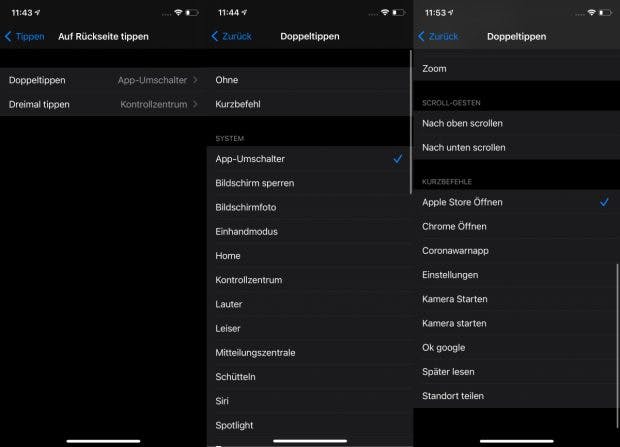
Task: Select App-Umschalter option
Action: (310, 159)
